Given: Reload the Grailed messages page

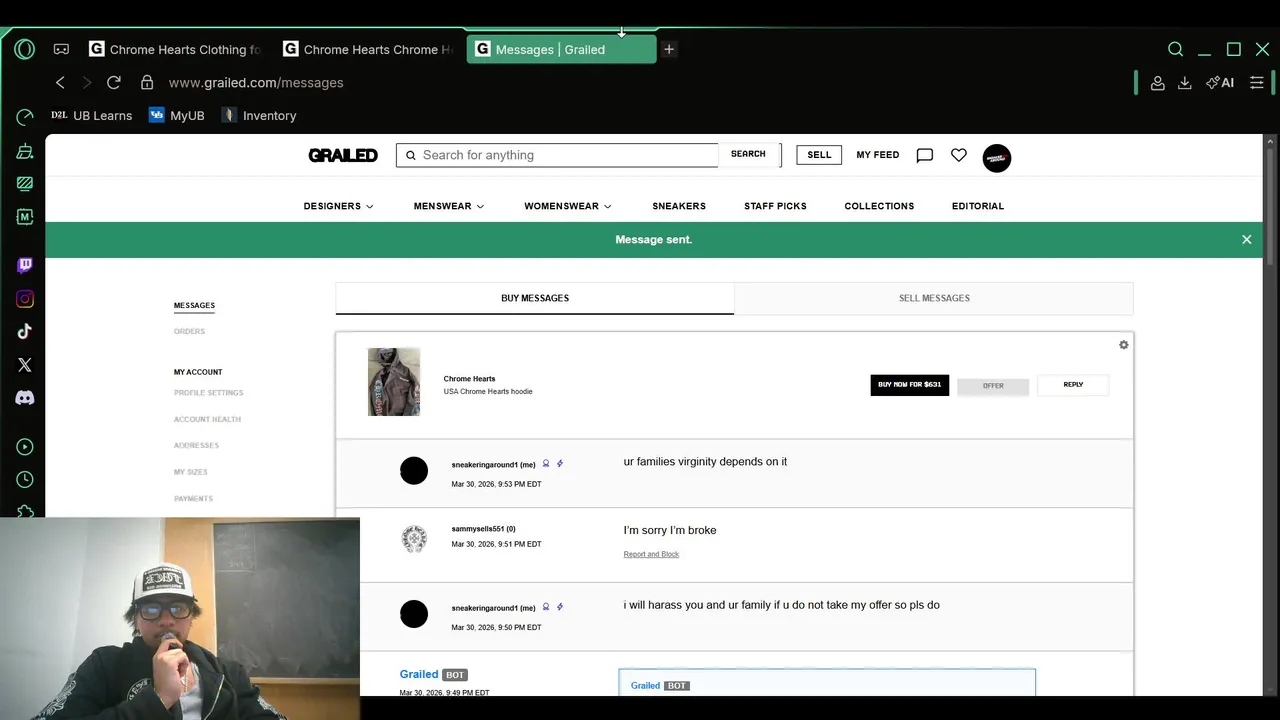Looking at the screenshot, I should point(113,83).
